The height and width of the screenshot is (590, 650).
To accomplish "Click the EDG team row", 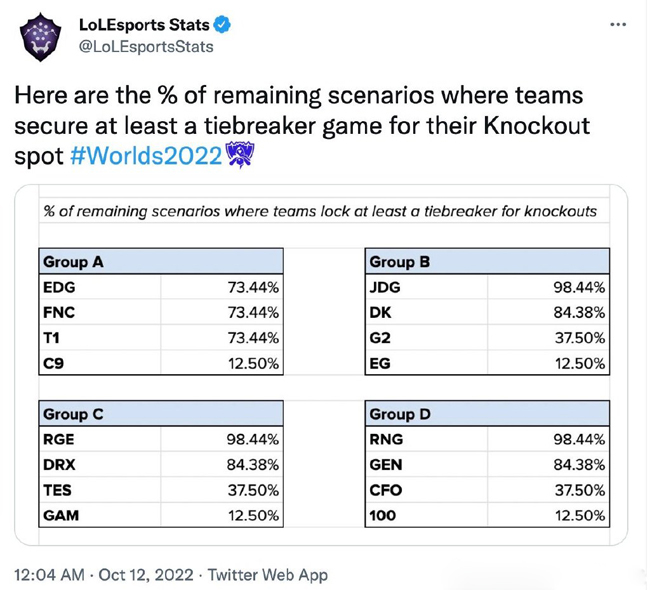I will click(x=160, y=287).
